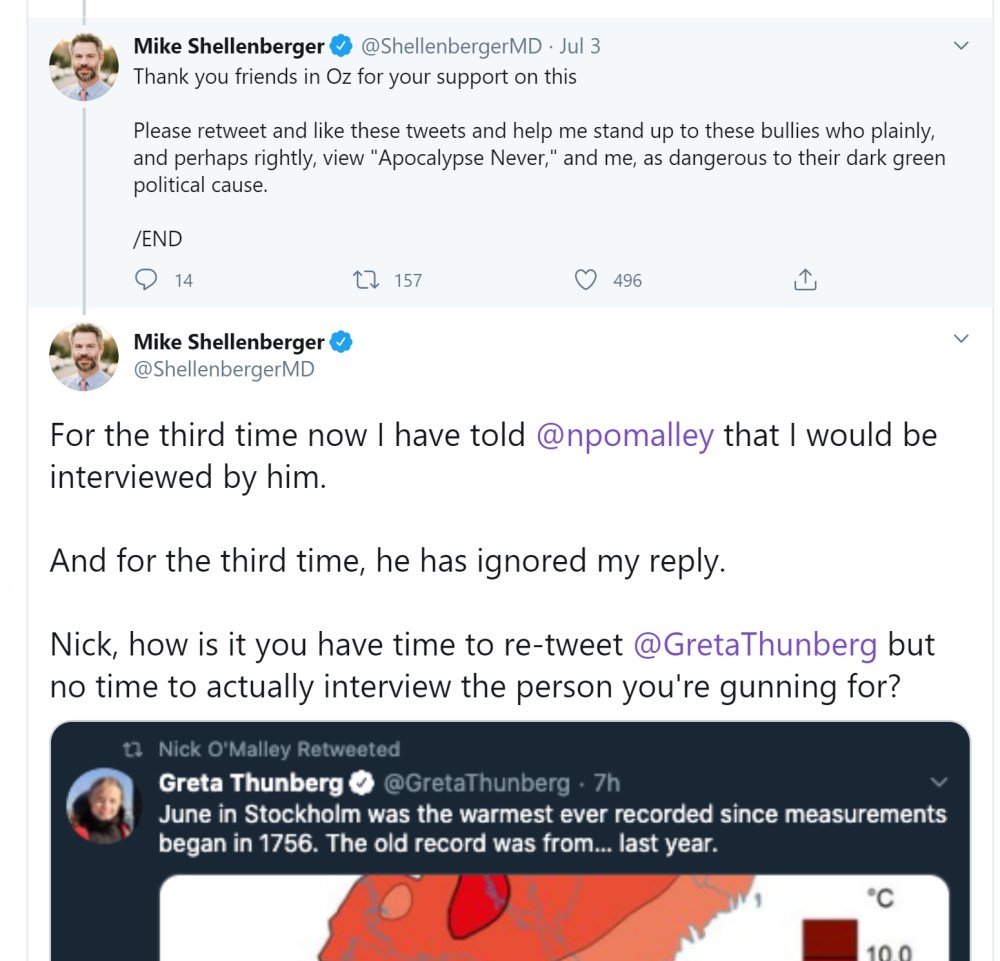Open the caret on Greta Thunberg's embedded tweet
1000x961 pixels.
(x=938, y=783)
